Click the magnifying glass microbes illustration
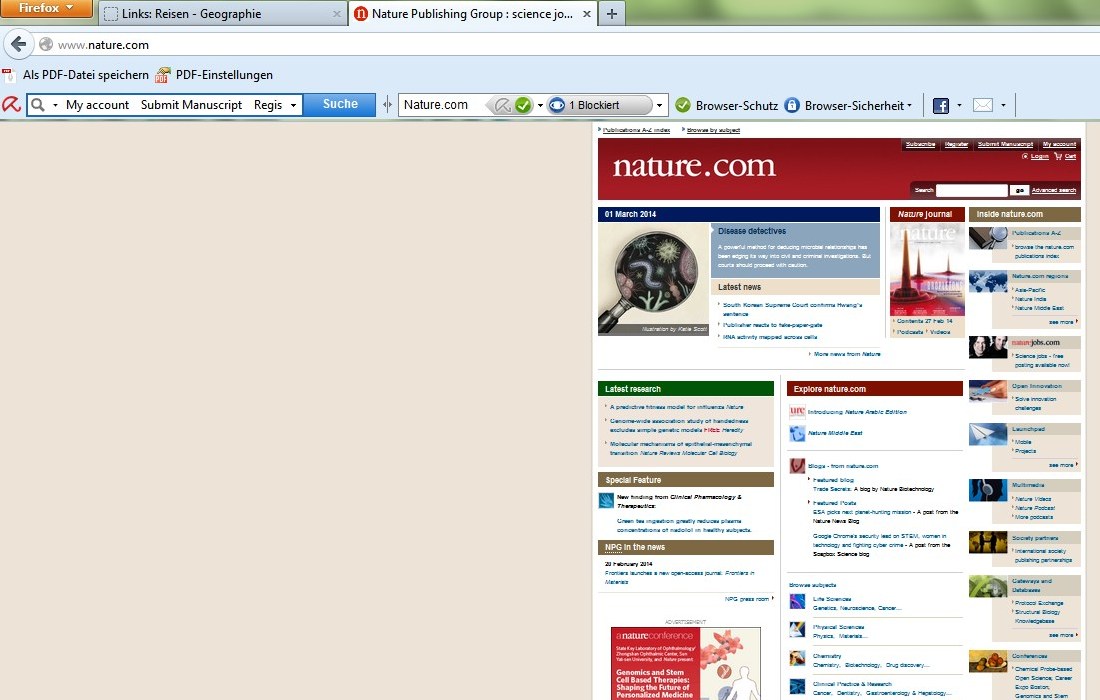The width and height of the screenshot is (1100, 700). [x=653, y=279]
